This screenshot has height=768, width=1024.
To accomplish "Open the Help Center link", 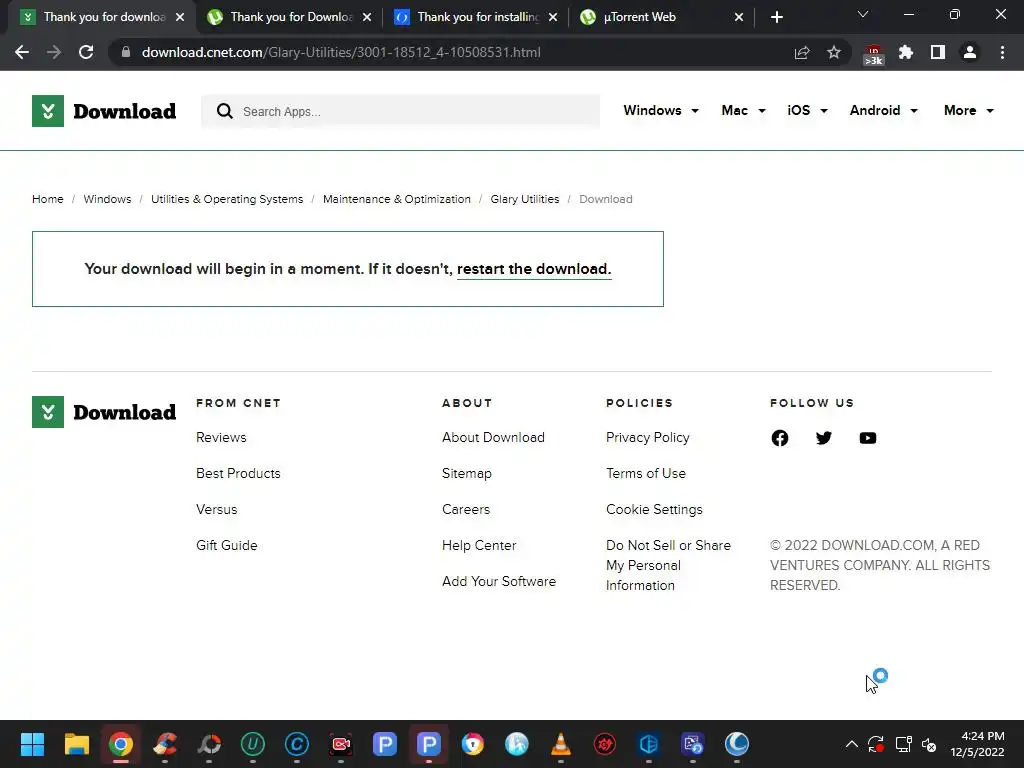I will pos(479,545).
